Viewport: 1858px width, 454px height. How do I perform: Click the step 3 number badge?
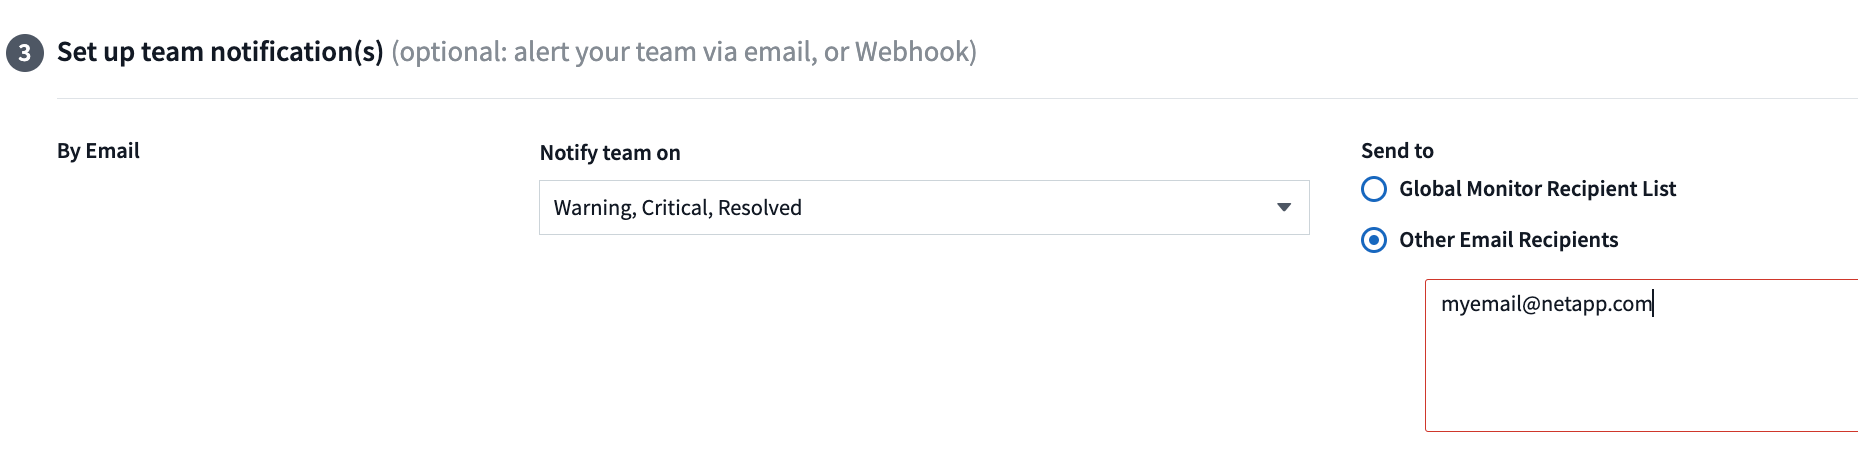pos(25,53)
